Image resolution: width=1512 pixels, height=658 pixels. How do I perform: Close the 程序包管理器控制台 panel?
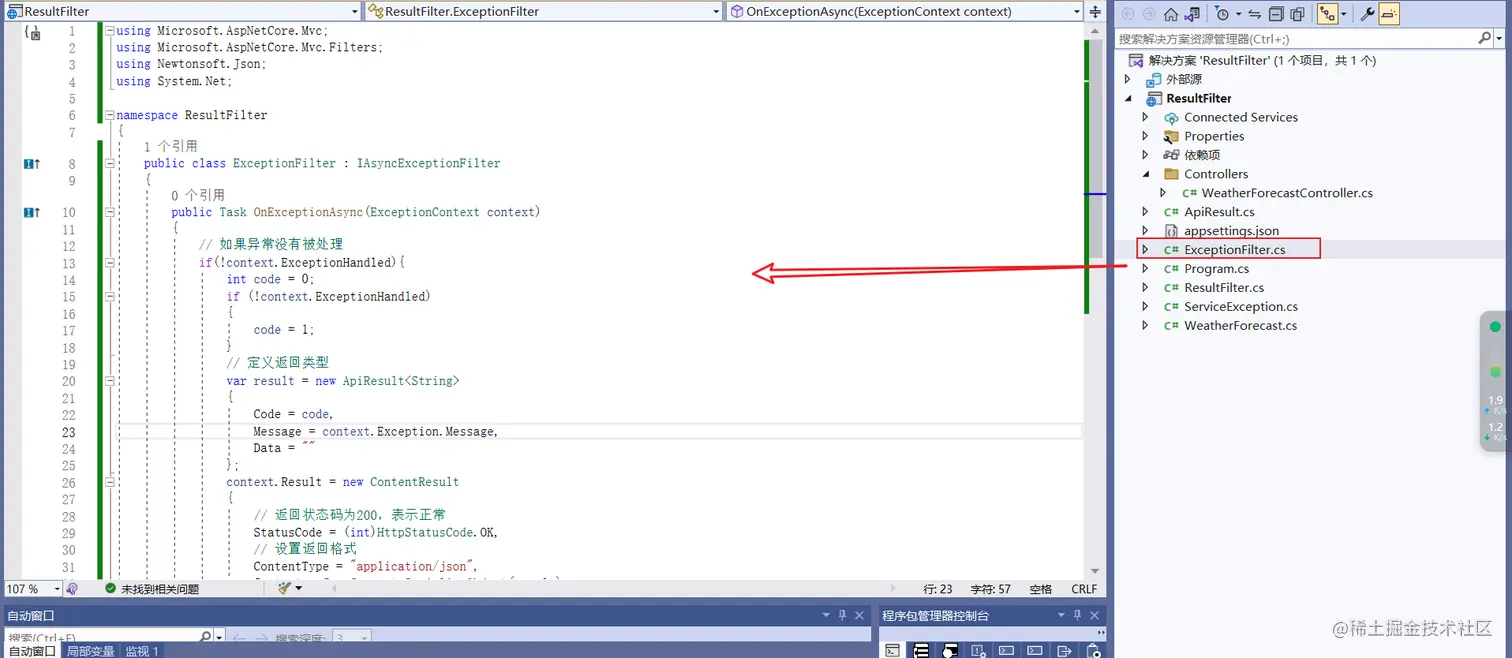click(1096, 615)
